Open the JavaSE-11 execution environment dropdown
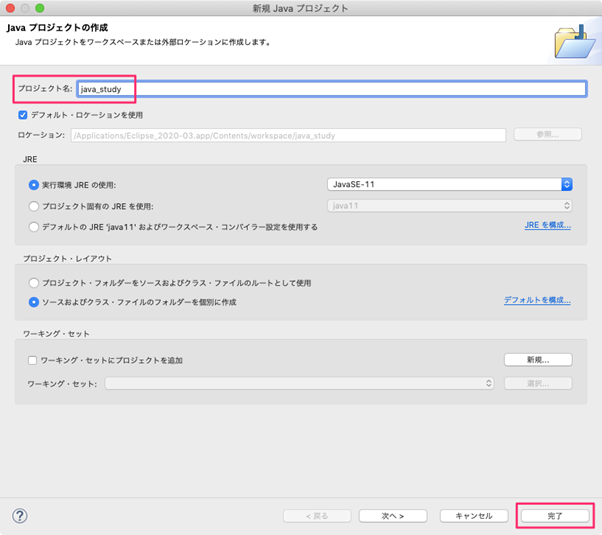 point(450,184)
